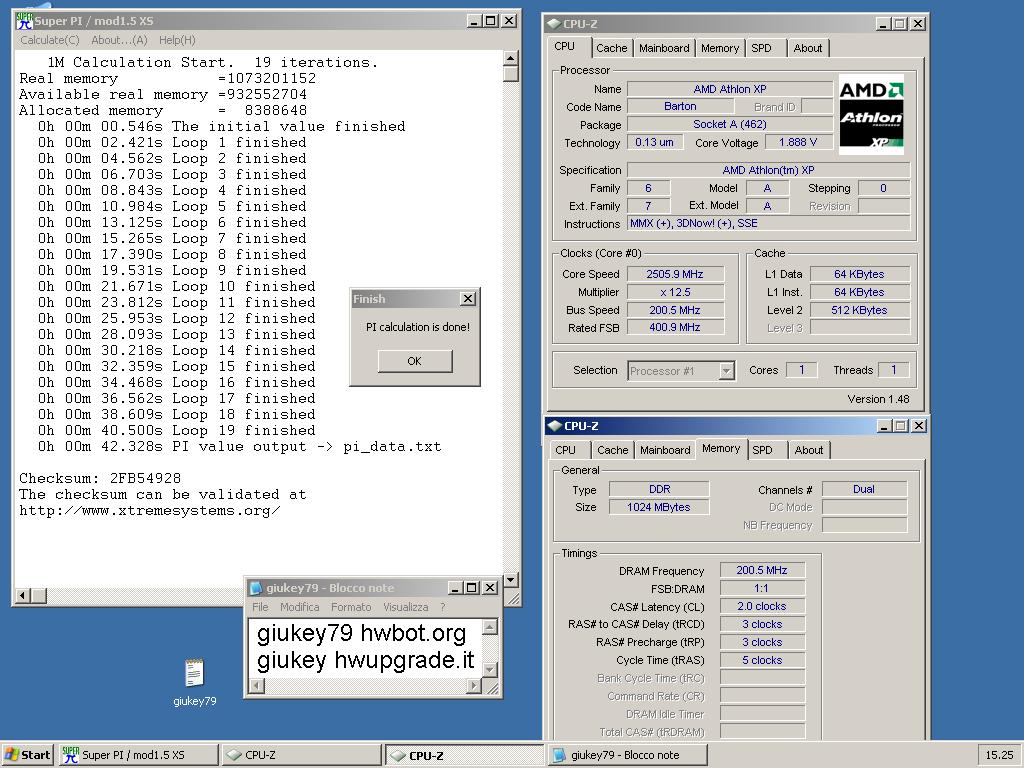Click the lower CPU-Z window title icon

pyautogui.click(x=555, y=426)
